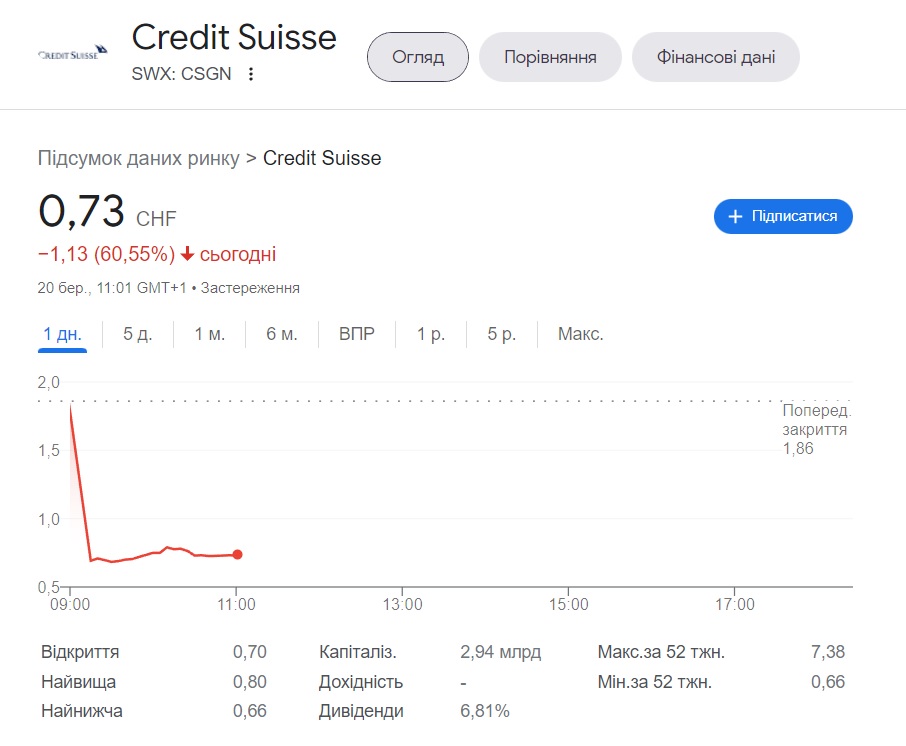The width and height of the screenshot is (906, 746).
Task: Click the CHF currency label
Action: (156, 219)
